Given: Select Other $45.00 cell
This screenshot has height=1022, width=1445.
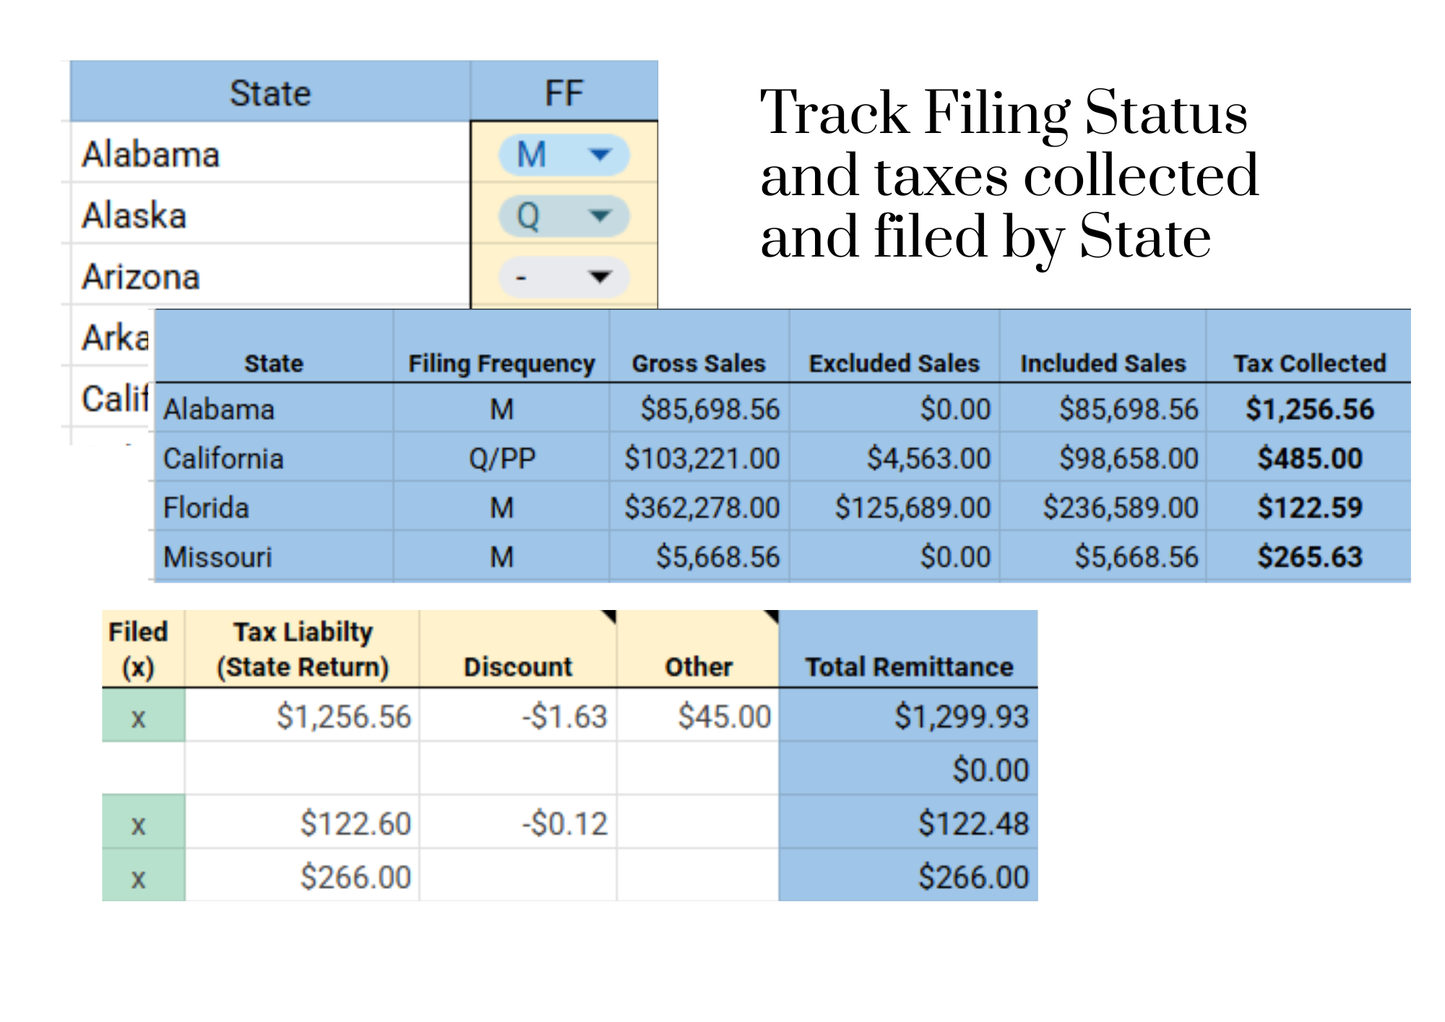Looking at the screenshot, I should 698,715.
